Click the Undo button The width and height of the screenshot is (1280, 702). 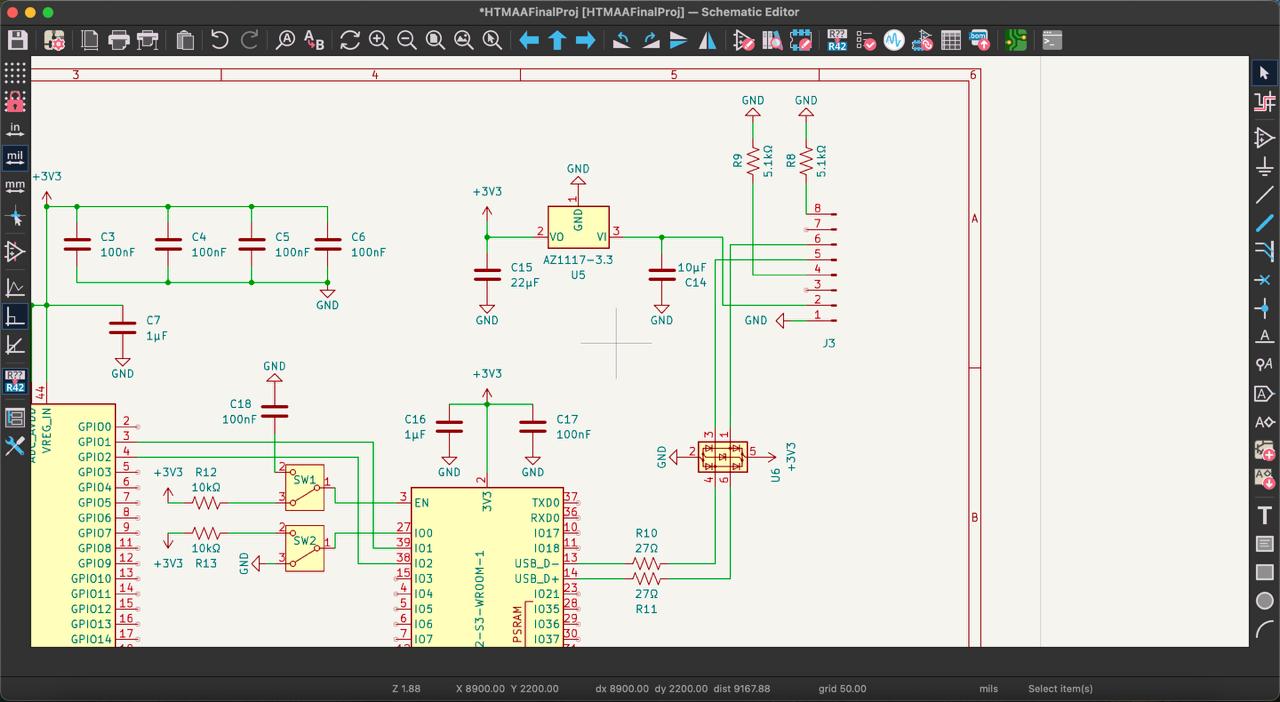220,40
